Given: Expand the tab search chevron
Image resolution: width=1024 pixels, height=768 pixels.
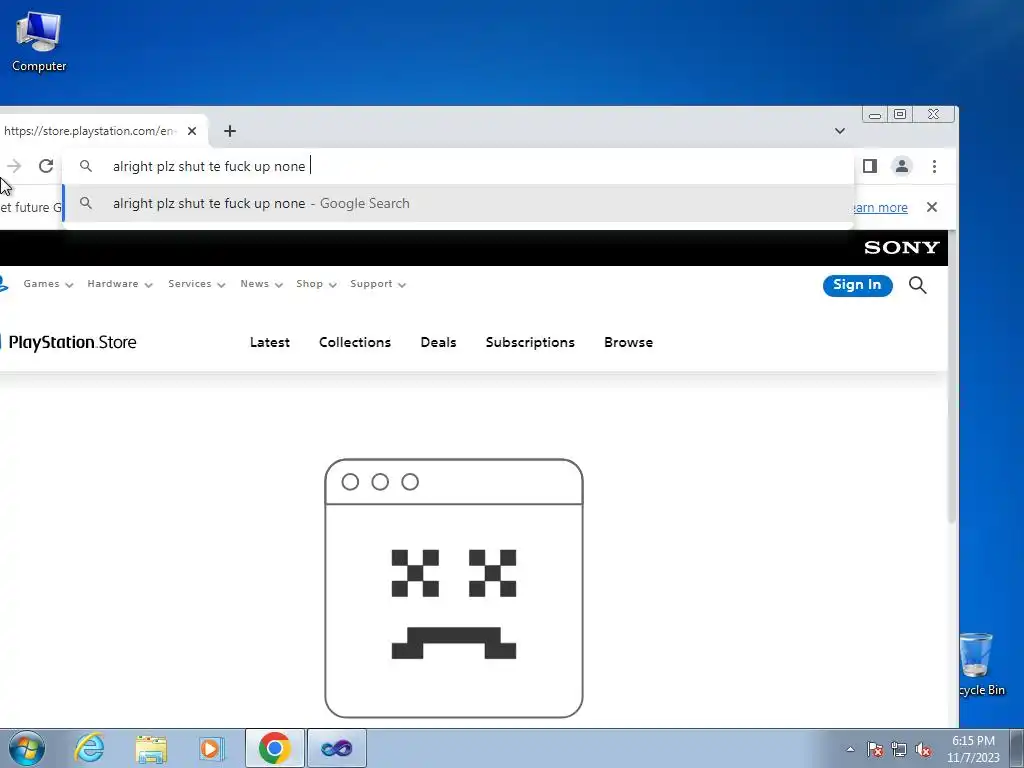Looking at the screenshot, I should (x=840, y=131).
